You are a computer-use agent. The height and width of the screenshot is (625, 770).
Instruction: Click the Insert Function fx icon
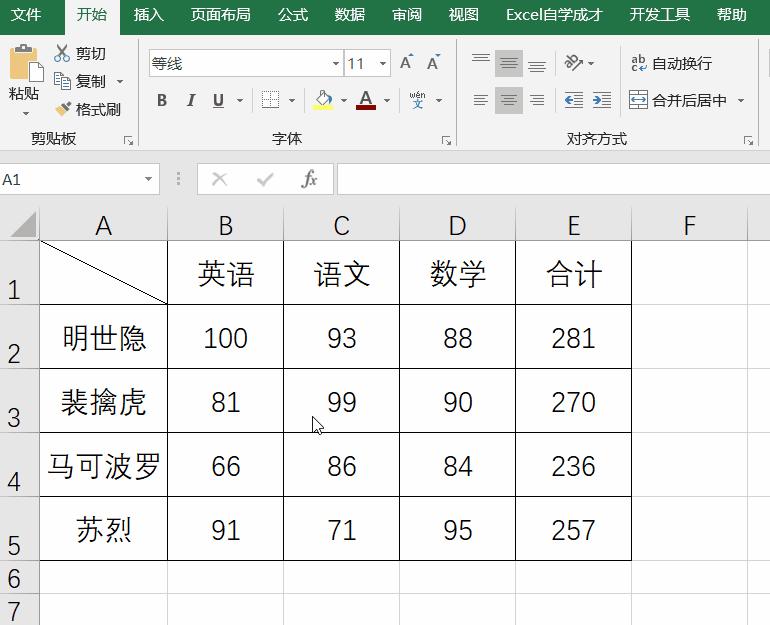309,179
